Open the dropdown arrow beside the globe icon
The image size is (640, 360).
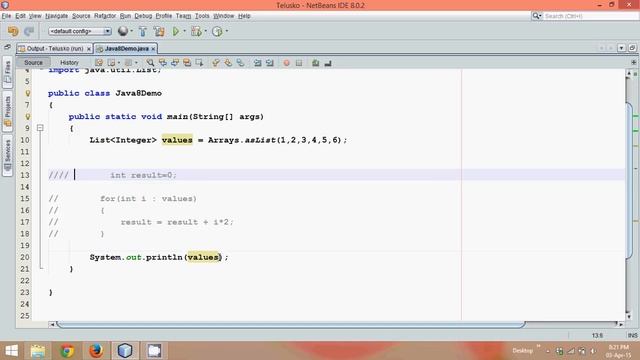tap(131, 31)
